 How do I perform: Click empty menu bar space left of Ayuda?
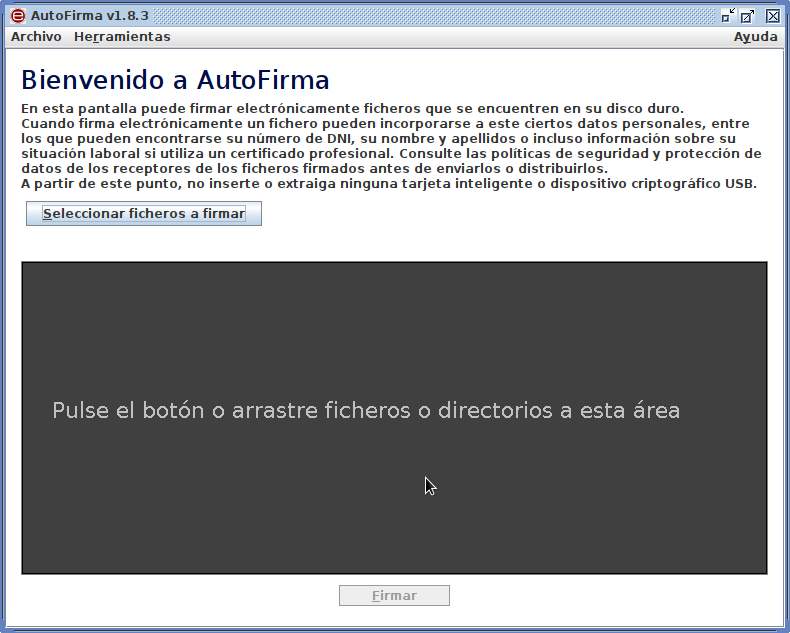450,37
